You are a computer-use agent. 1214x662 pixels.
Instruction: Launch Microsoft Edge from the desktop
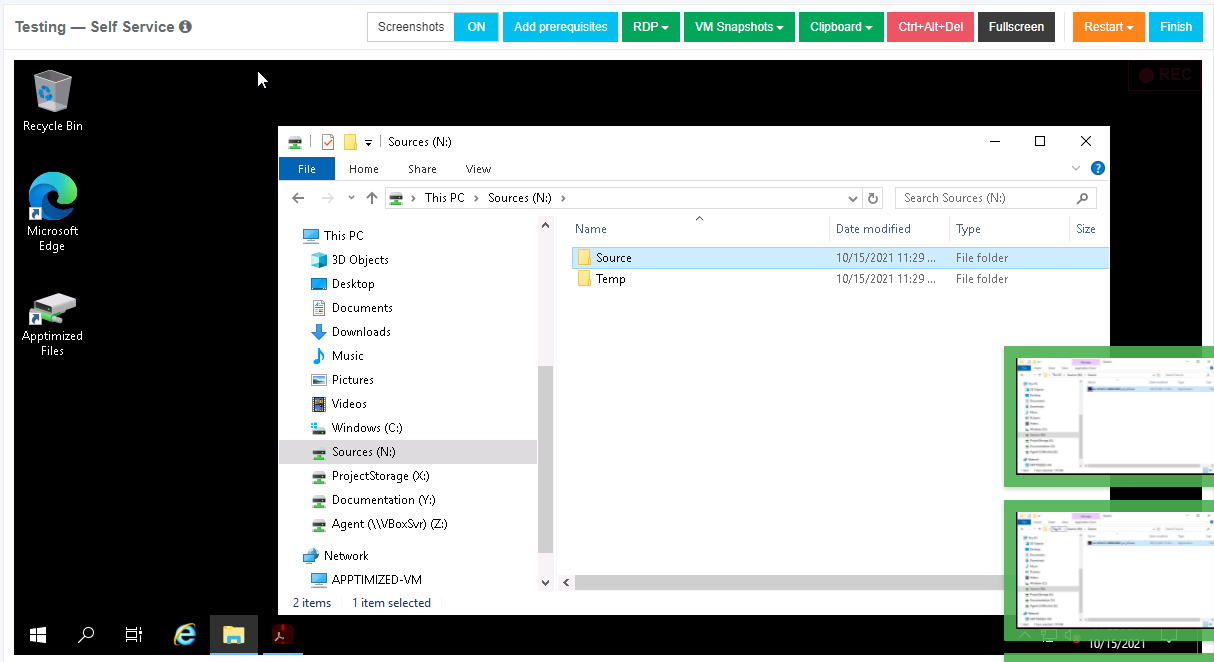coord(52,210)
